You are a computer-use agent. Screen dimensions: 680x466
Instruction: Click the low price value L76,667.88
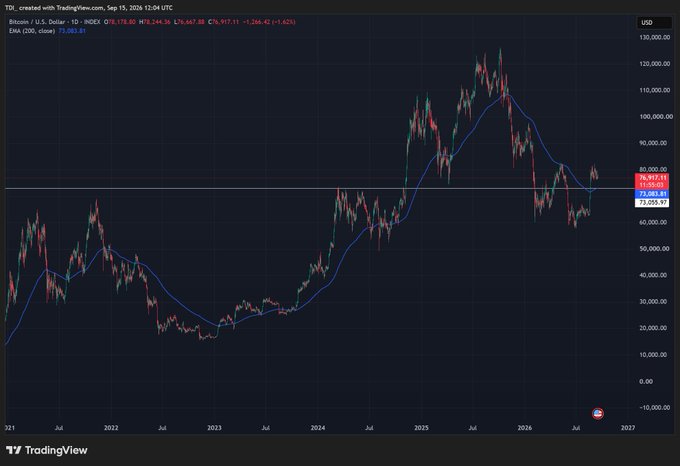189,22
